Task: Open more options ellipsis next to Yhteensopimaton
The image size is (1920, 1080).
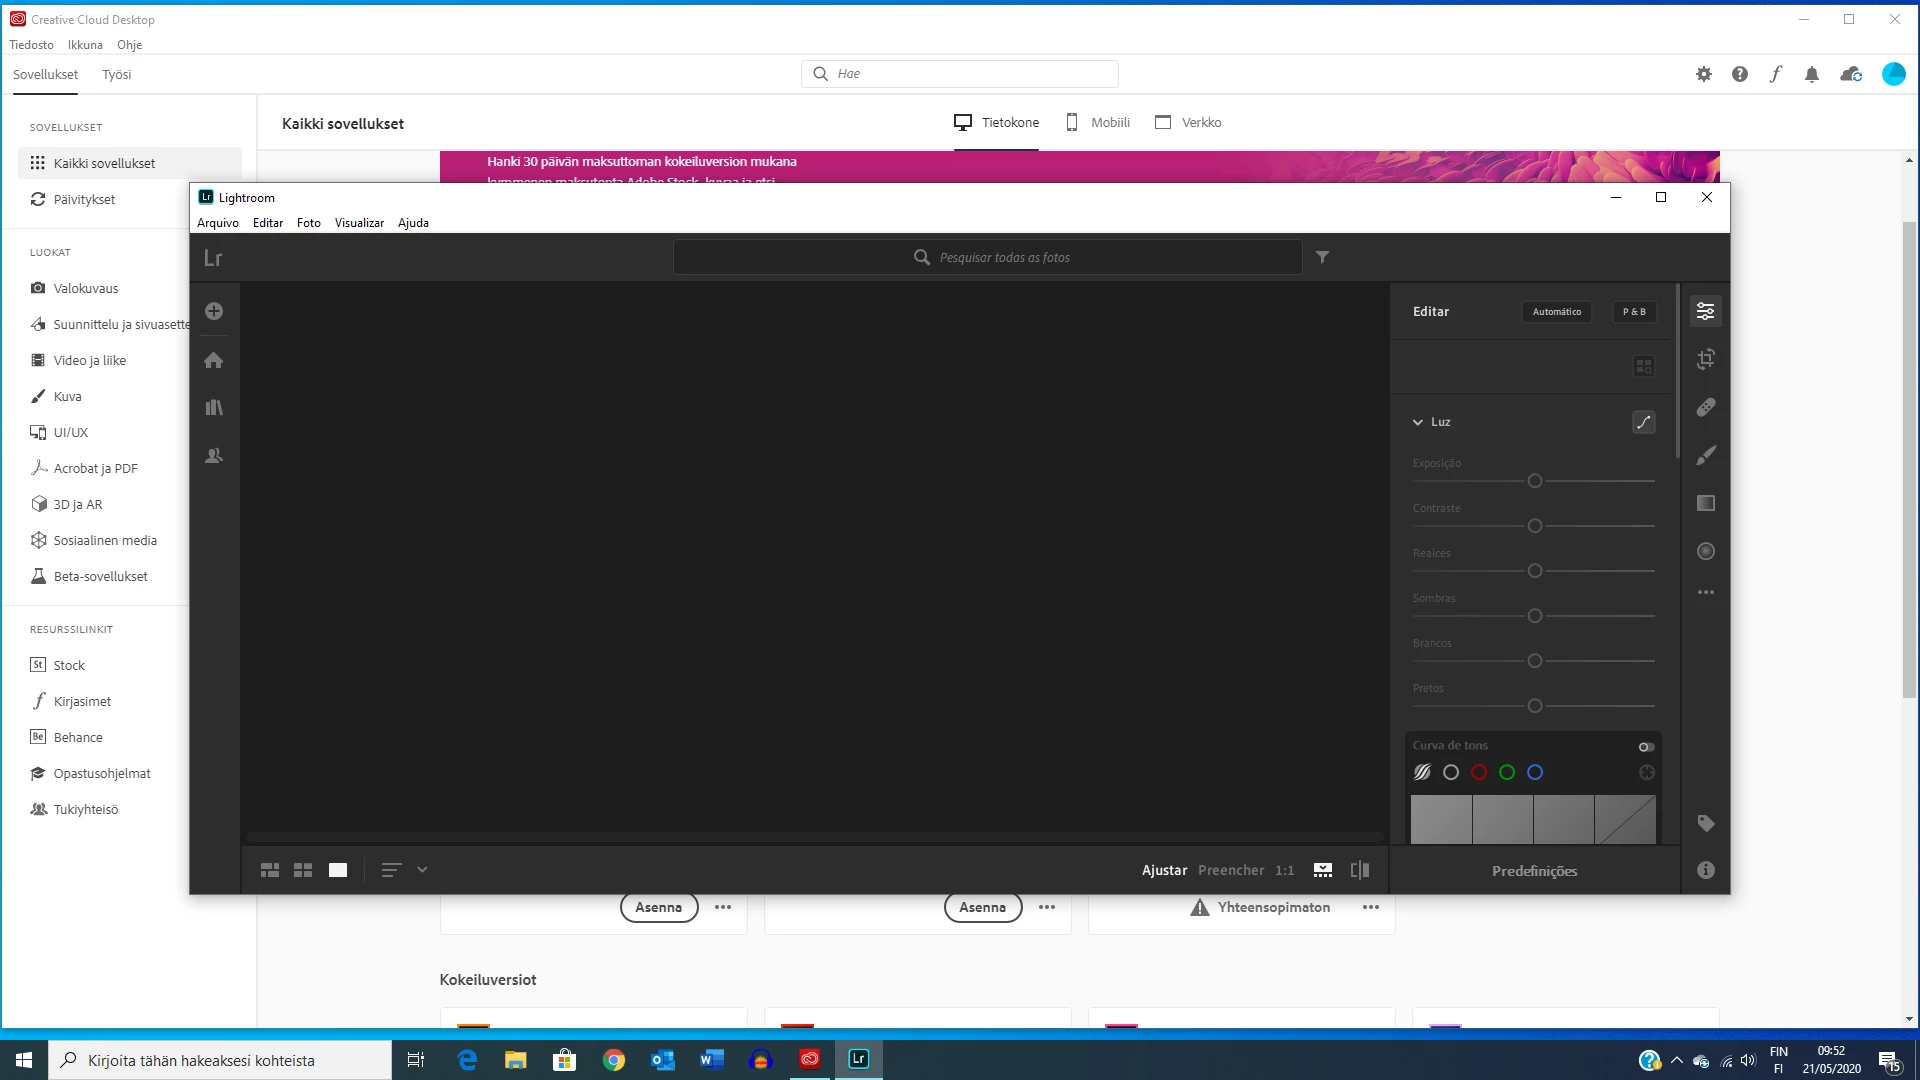Action: [x=1370, y=907]
